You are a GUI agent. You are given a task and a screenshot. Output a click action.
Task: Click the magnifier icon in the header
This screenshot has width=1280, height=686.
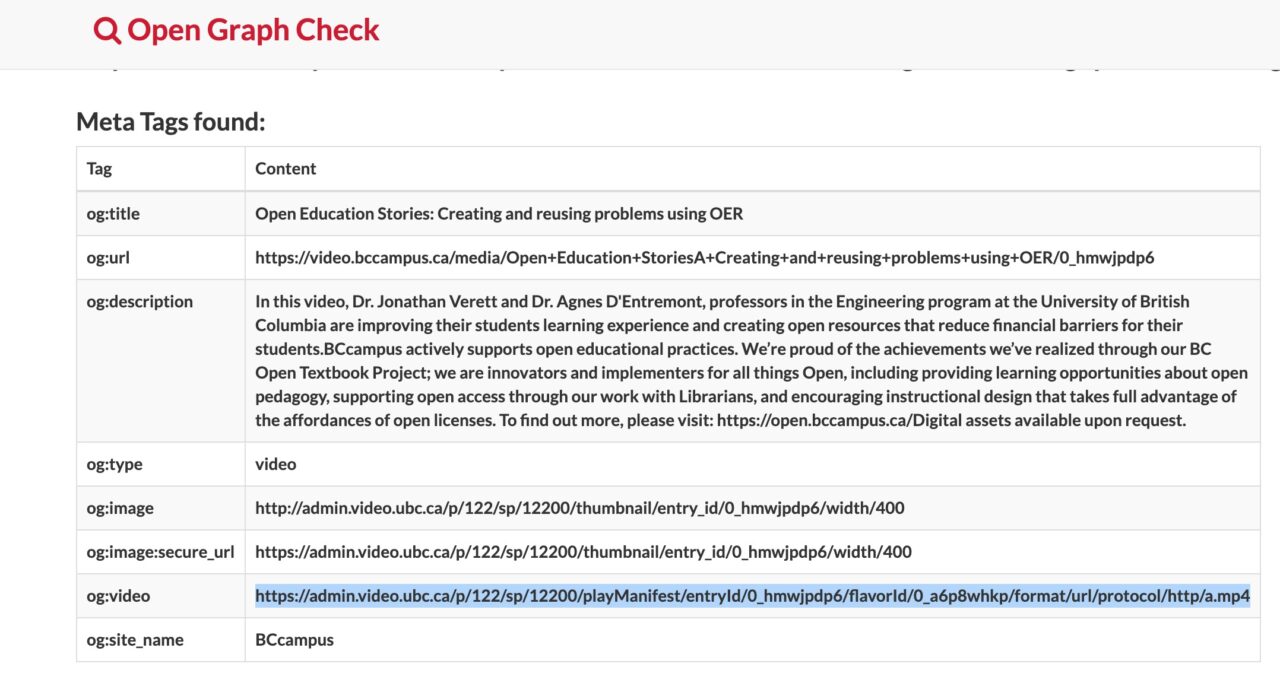(x=107, y=30)
